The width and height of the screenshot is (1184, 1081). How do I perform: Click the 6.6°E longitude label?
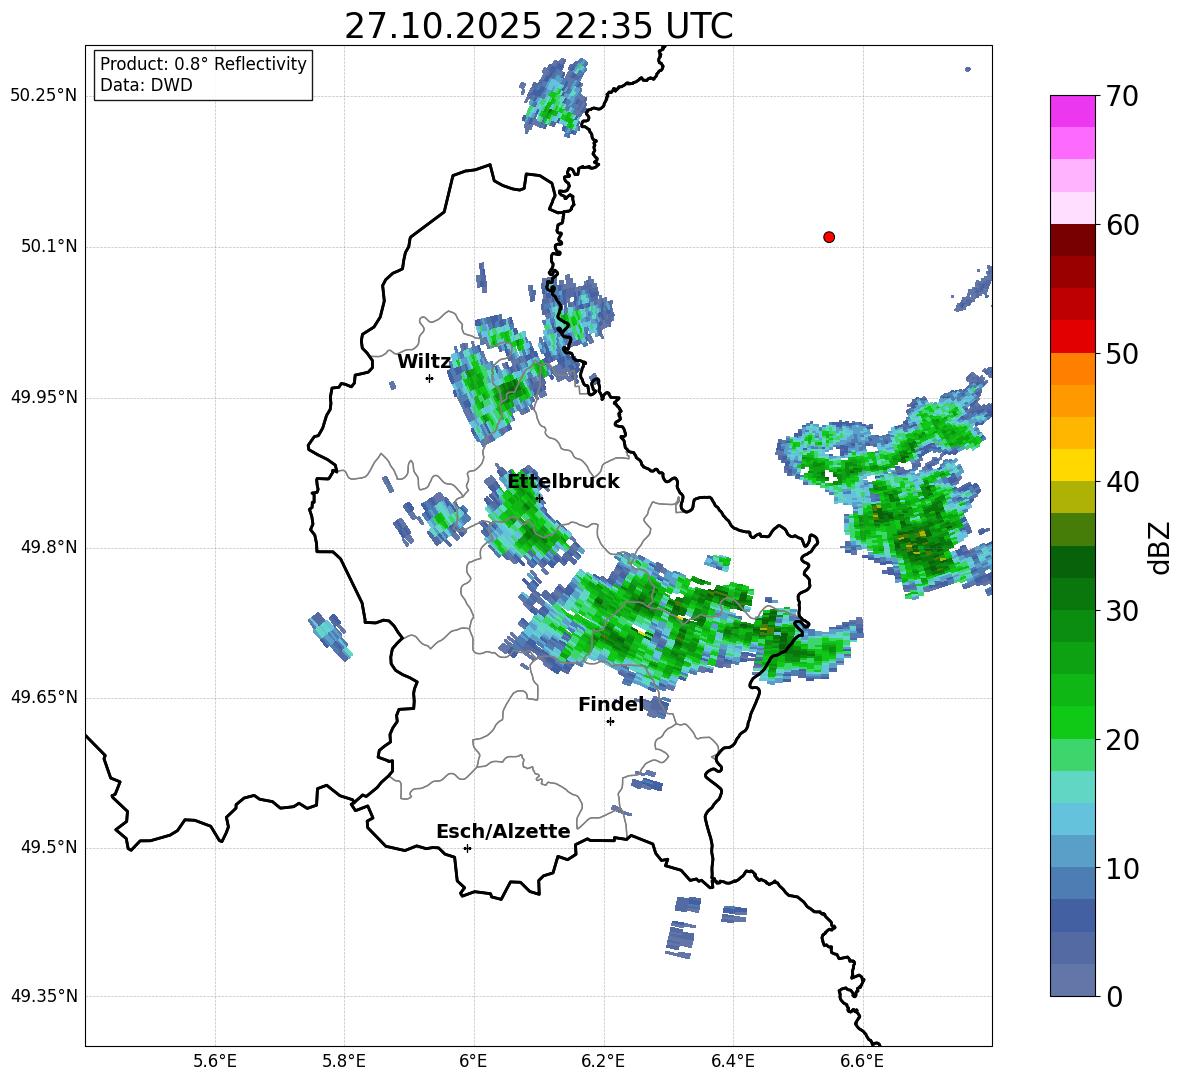(862, 1061)
